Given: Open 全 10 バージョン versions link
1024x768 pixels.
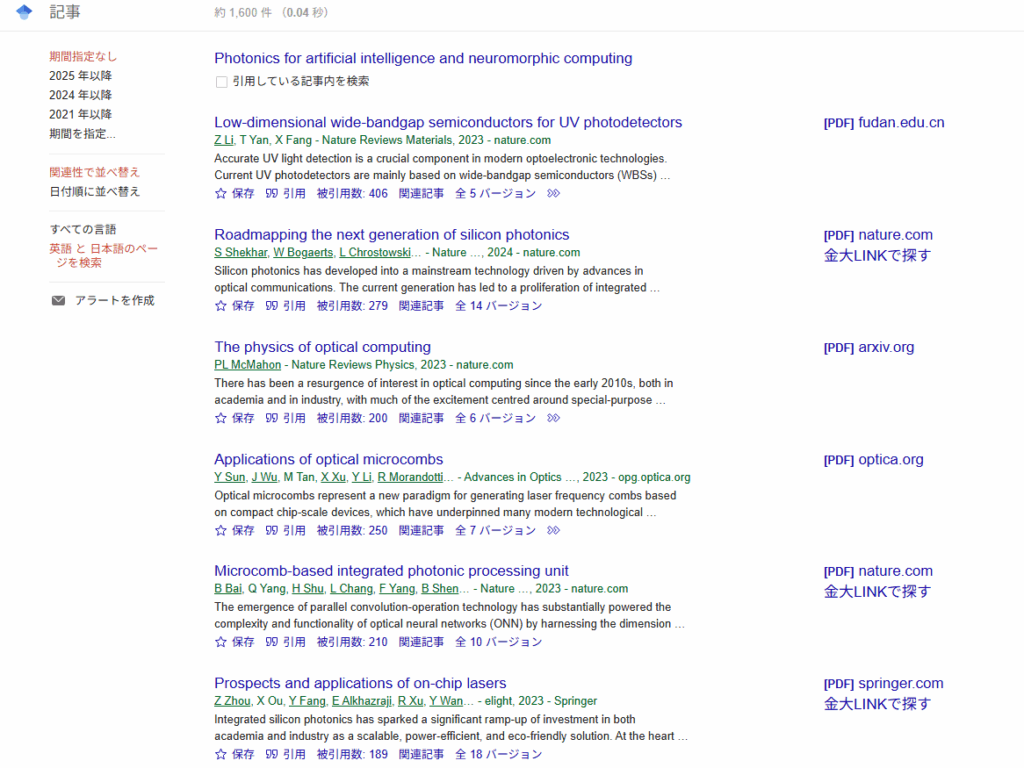Looking at the screenshot, I should point(498,642).
